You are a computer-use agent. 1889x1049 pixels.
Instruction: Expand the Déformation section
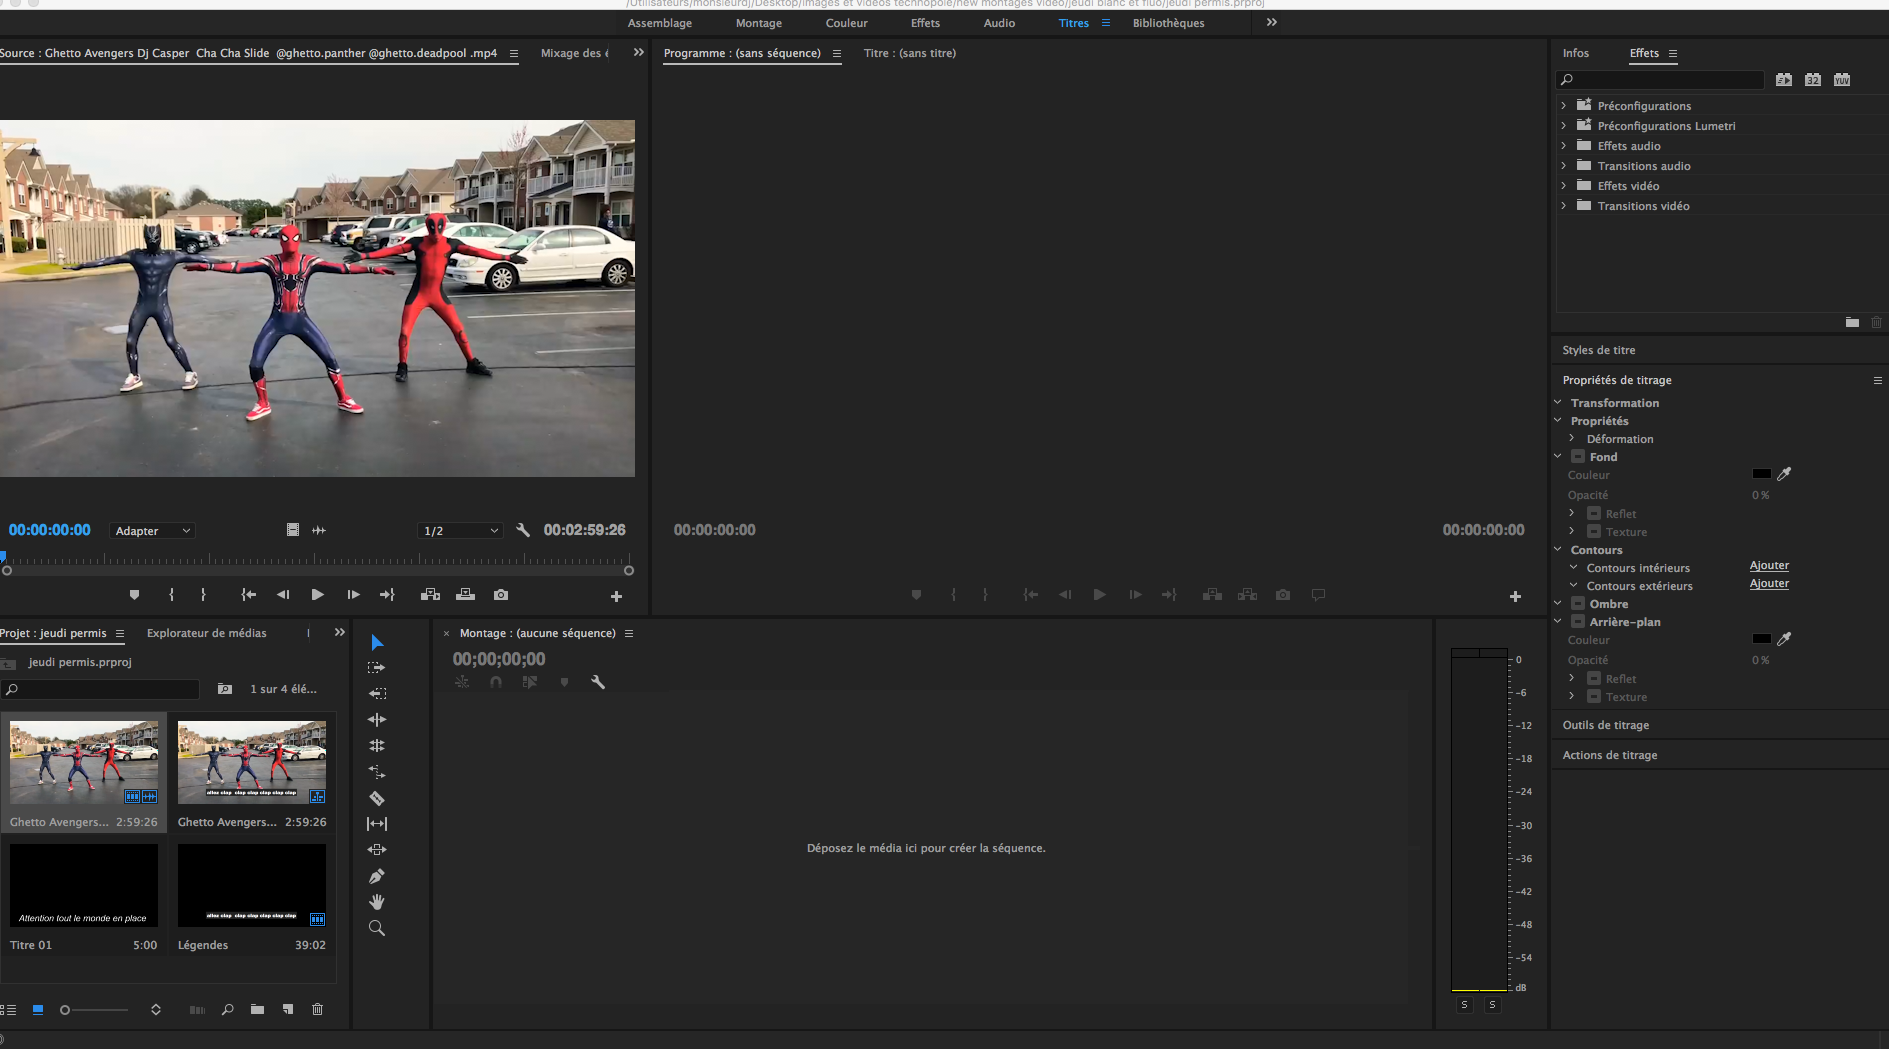(1572, 438)
